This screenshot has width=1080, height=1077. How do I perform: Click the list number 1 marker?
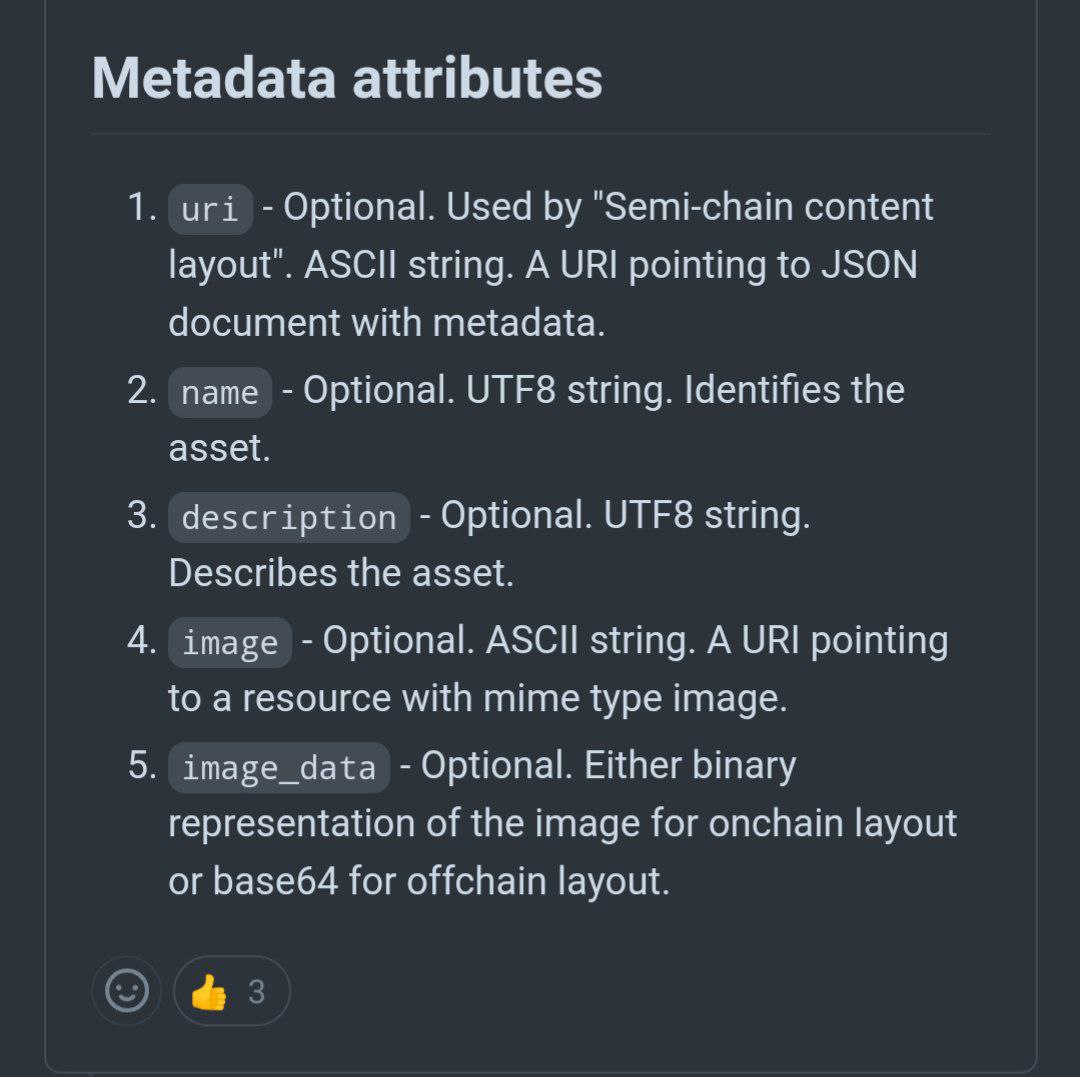coord(143,207)
